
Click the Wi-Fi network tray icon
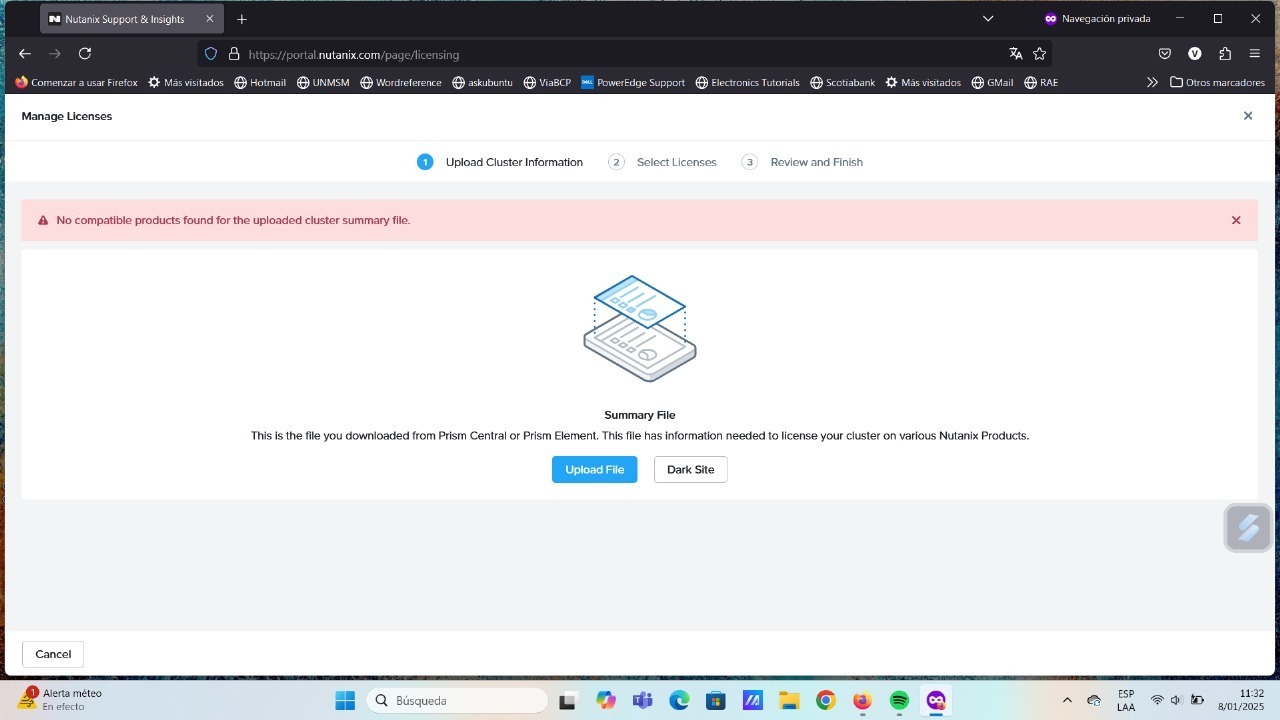click(1157, 700)
